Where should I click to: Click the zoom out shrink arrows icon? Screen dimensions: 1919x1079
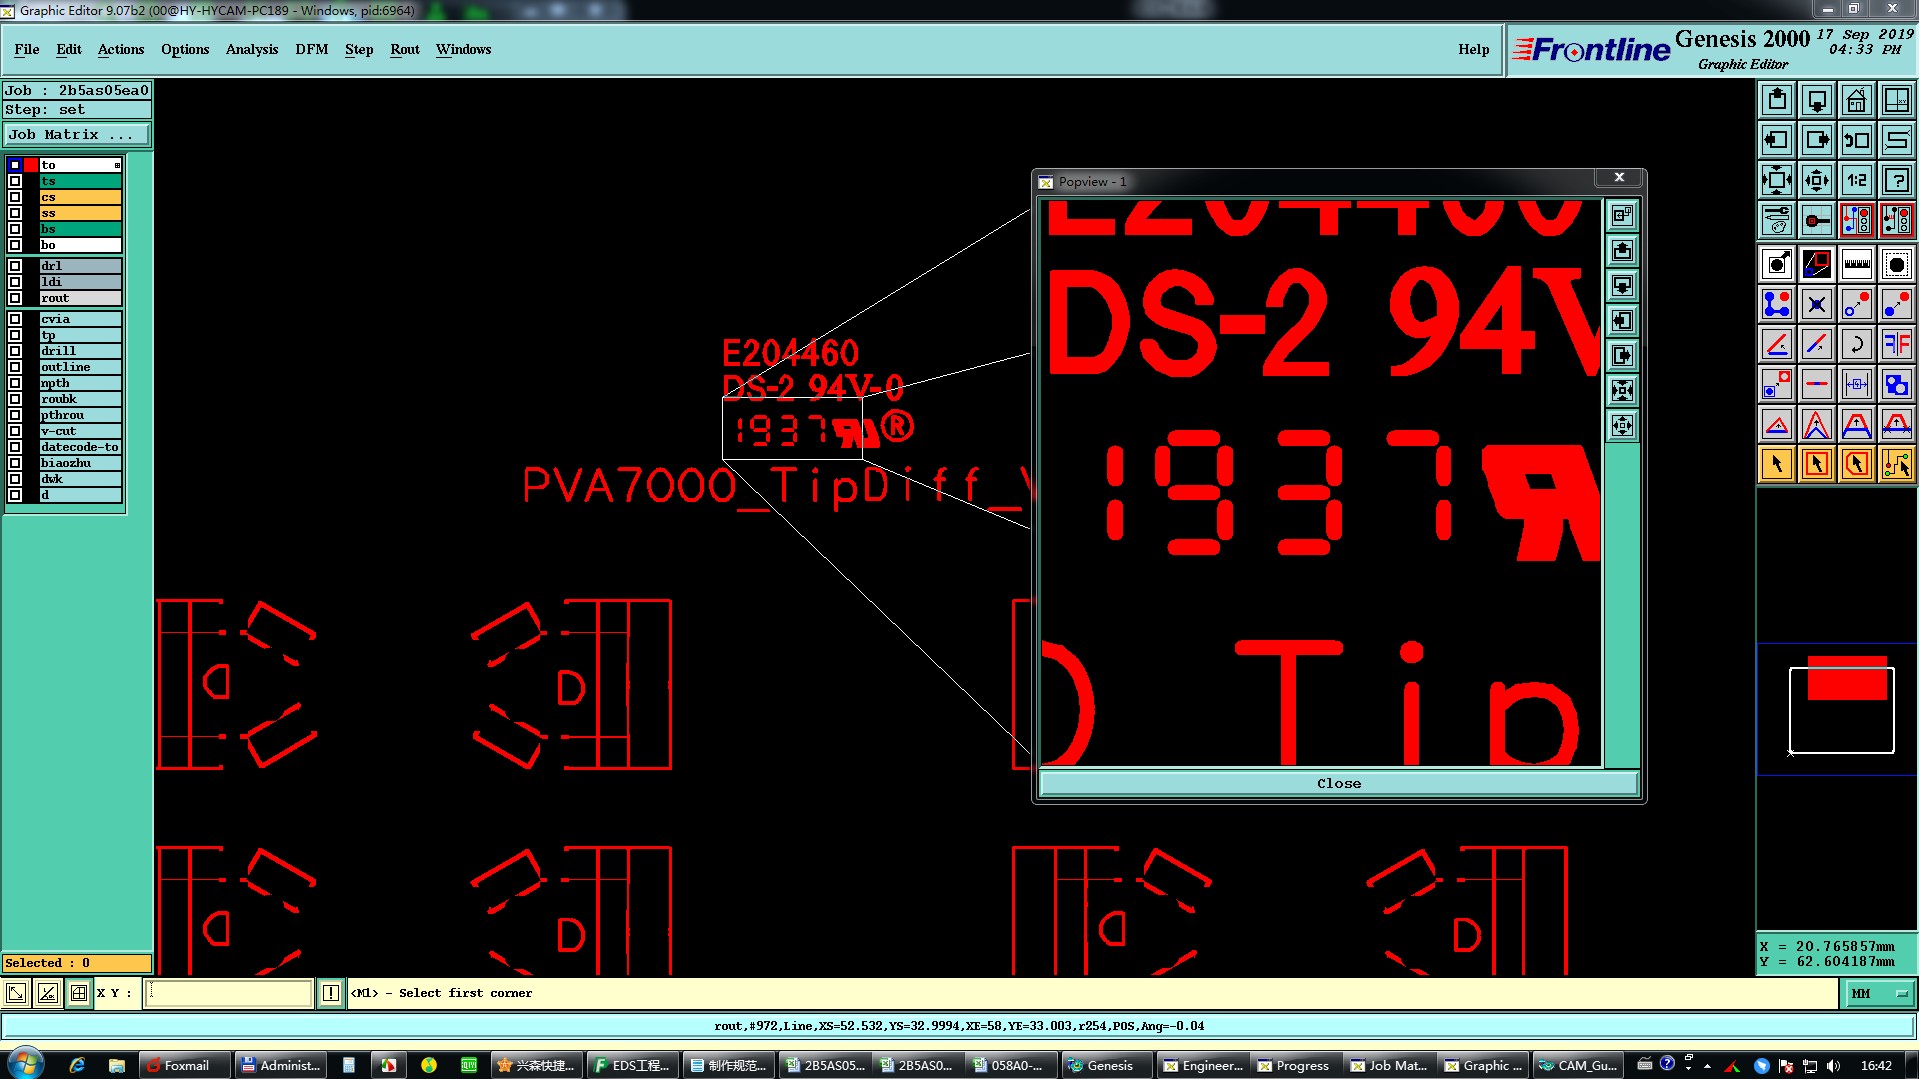pos(1817,180)
